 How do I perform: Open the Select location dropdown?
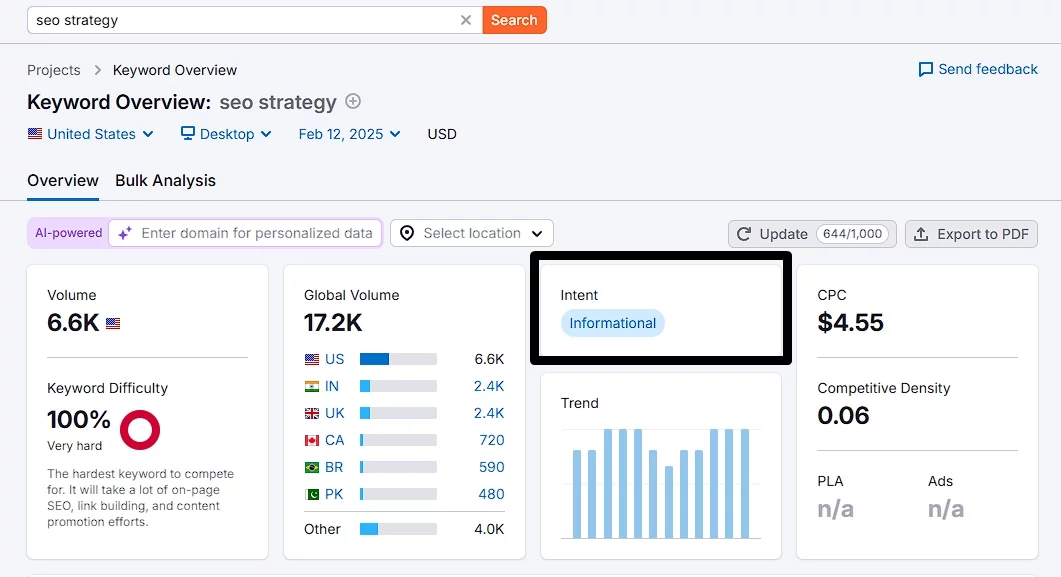coord(472,233)
